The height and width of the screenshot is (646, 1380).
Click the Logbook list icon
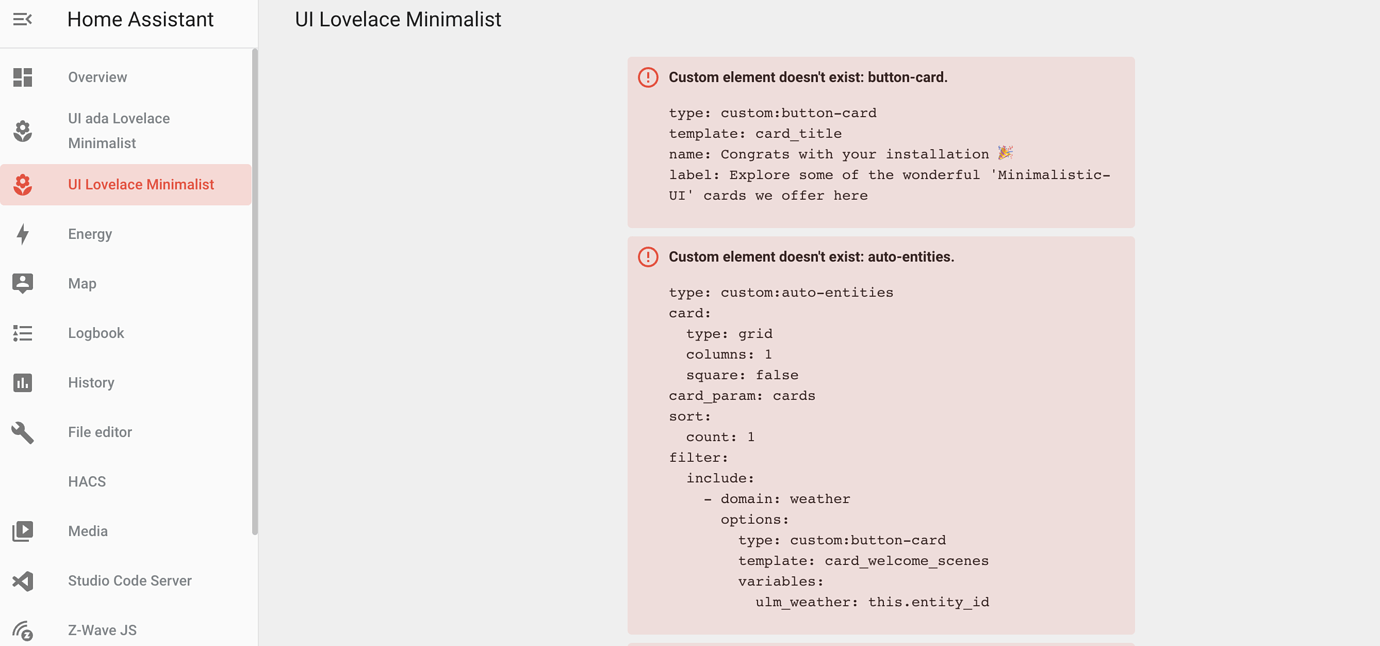pos(22,333)
